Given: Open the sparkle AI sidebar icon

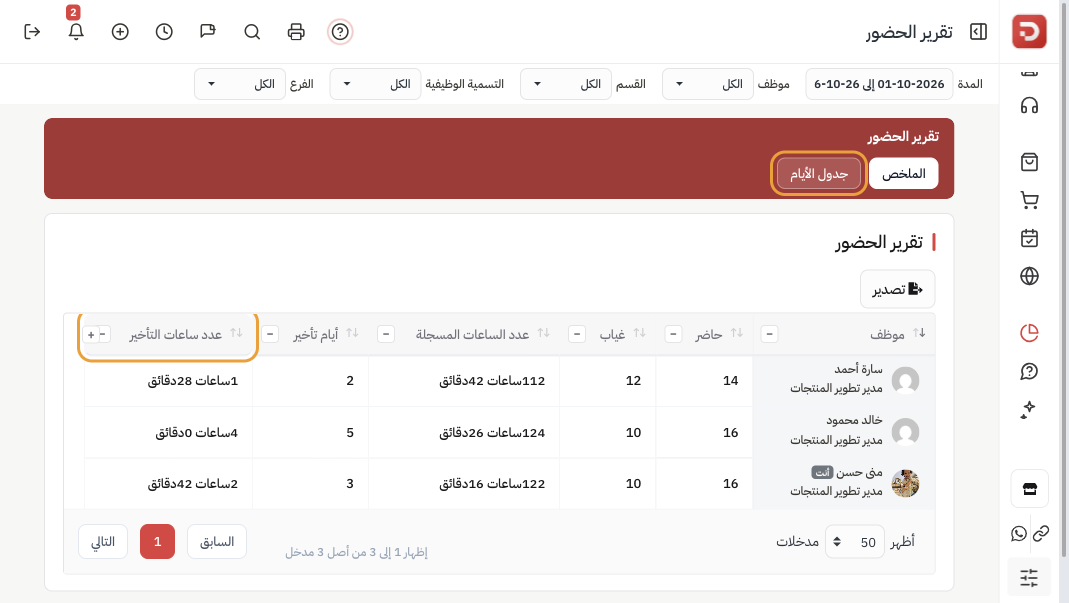Looking at the screenshot, I should [x=1029, y=409].
